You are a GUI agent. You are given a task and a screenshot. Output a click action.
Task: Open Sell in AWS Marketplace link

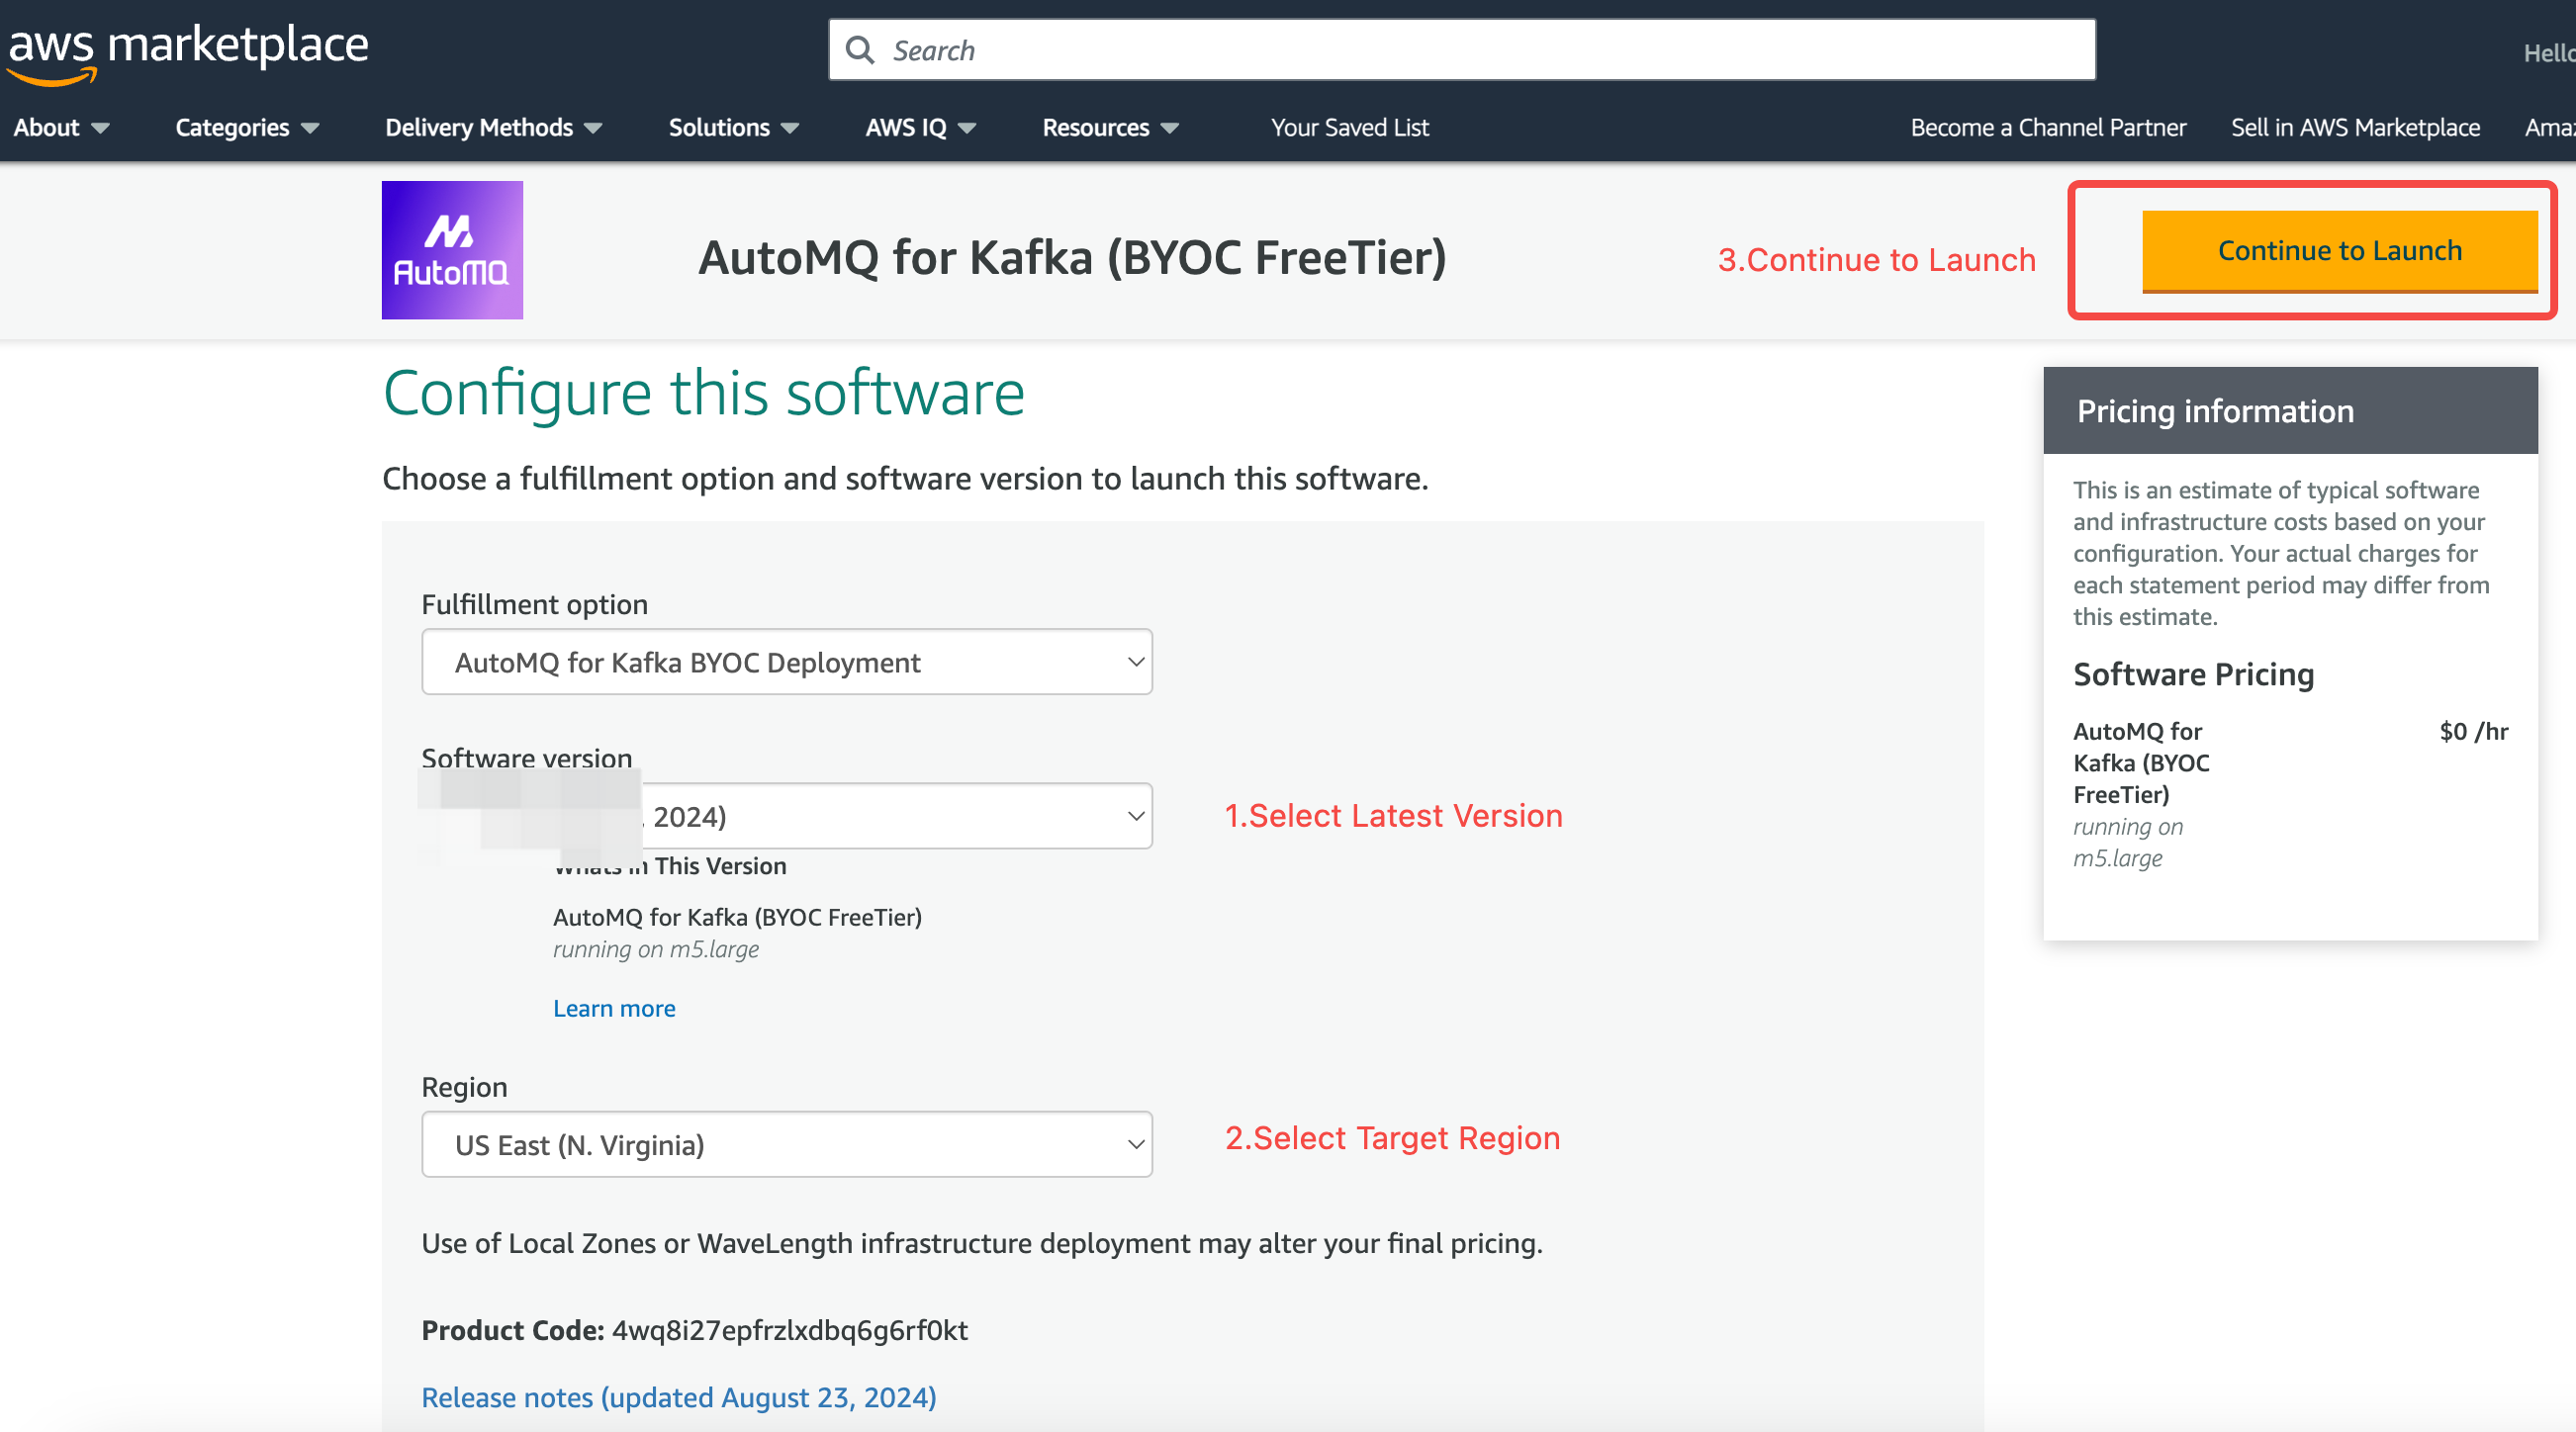pyautogui.click(x=2354, y=128)
